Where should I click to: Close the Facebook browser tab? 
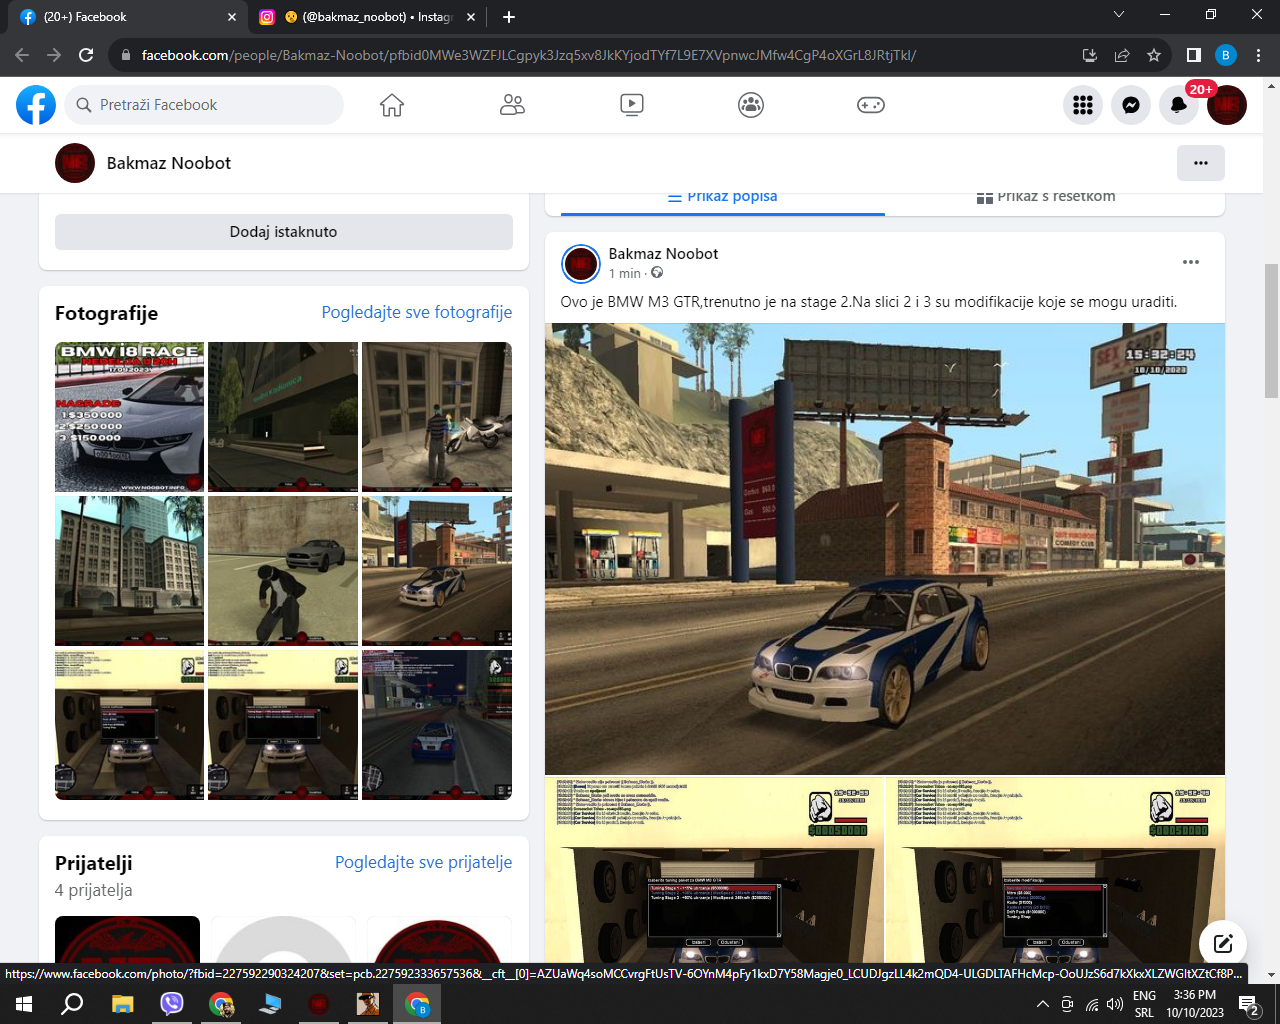pos(232,17)
